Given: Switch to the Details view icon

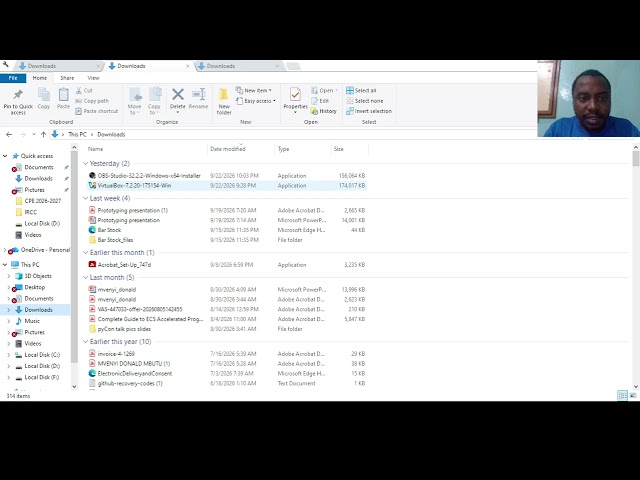Looking at the screenshot, I should click(x=622, y=395).
